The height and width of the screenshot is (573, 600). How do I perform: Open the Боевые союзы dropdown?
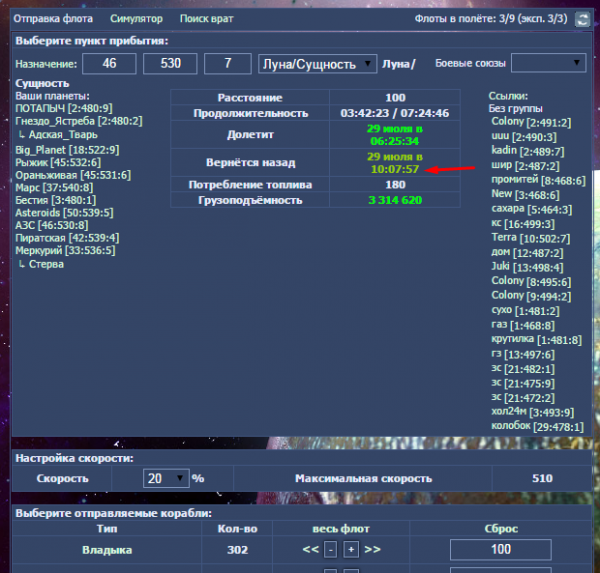(x=547, y=63)
